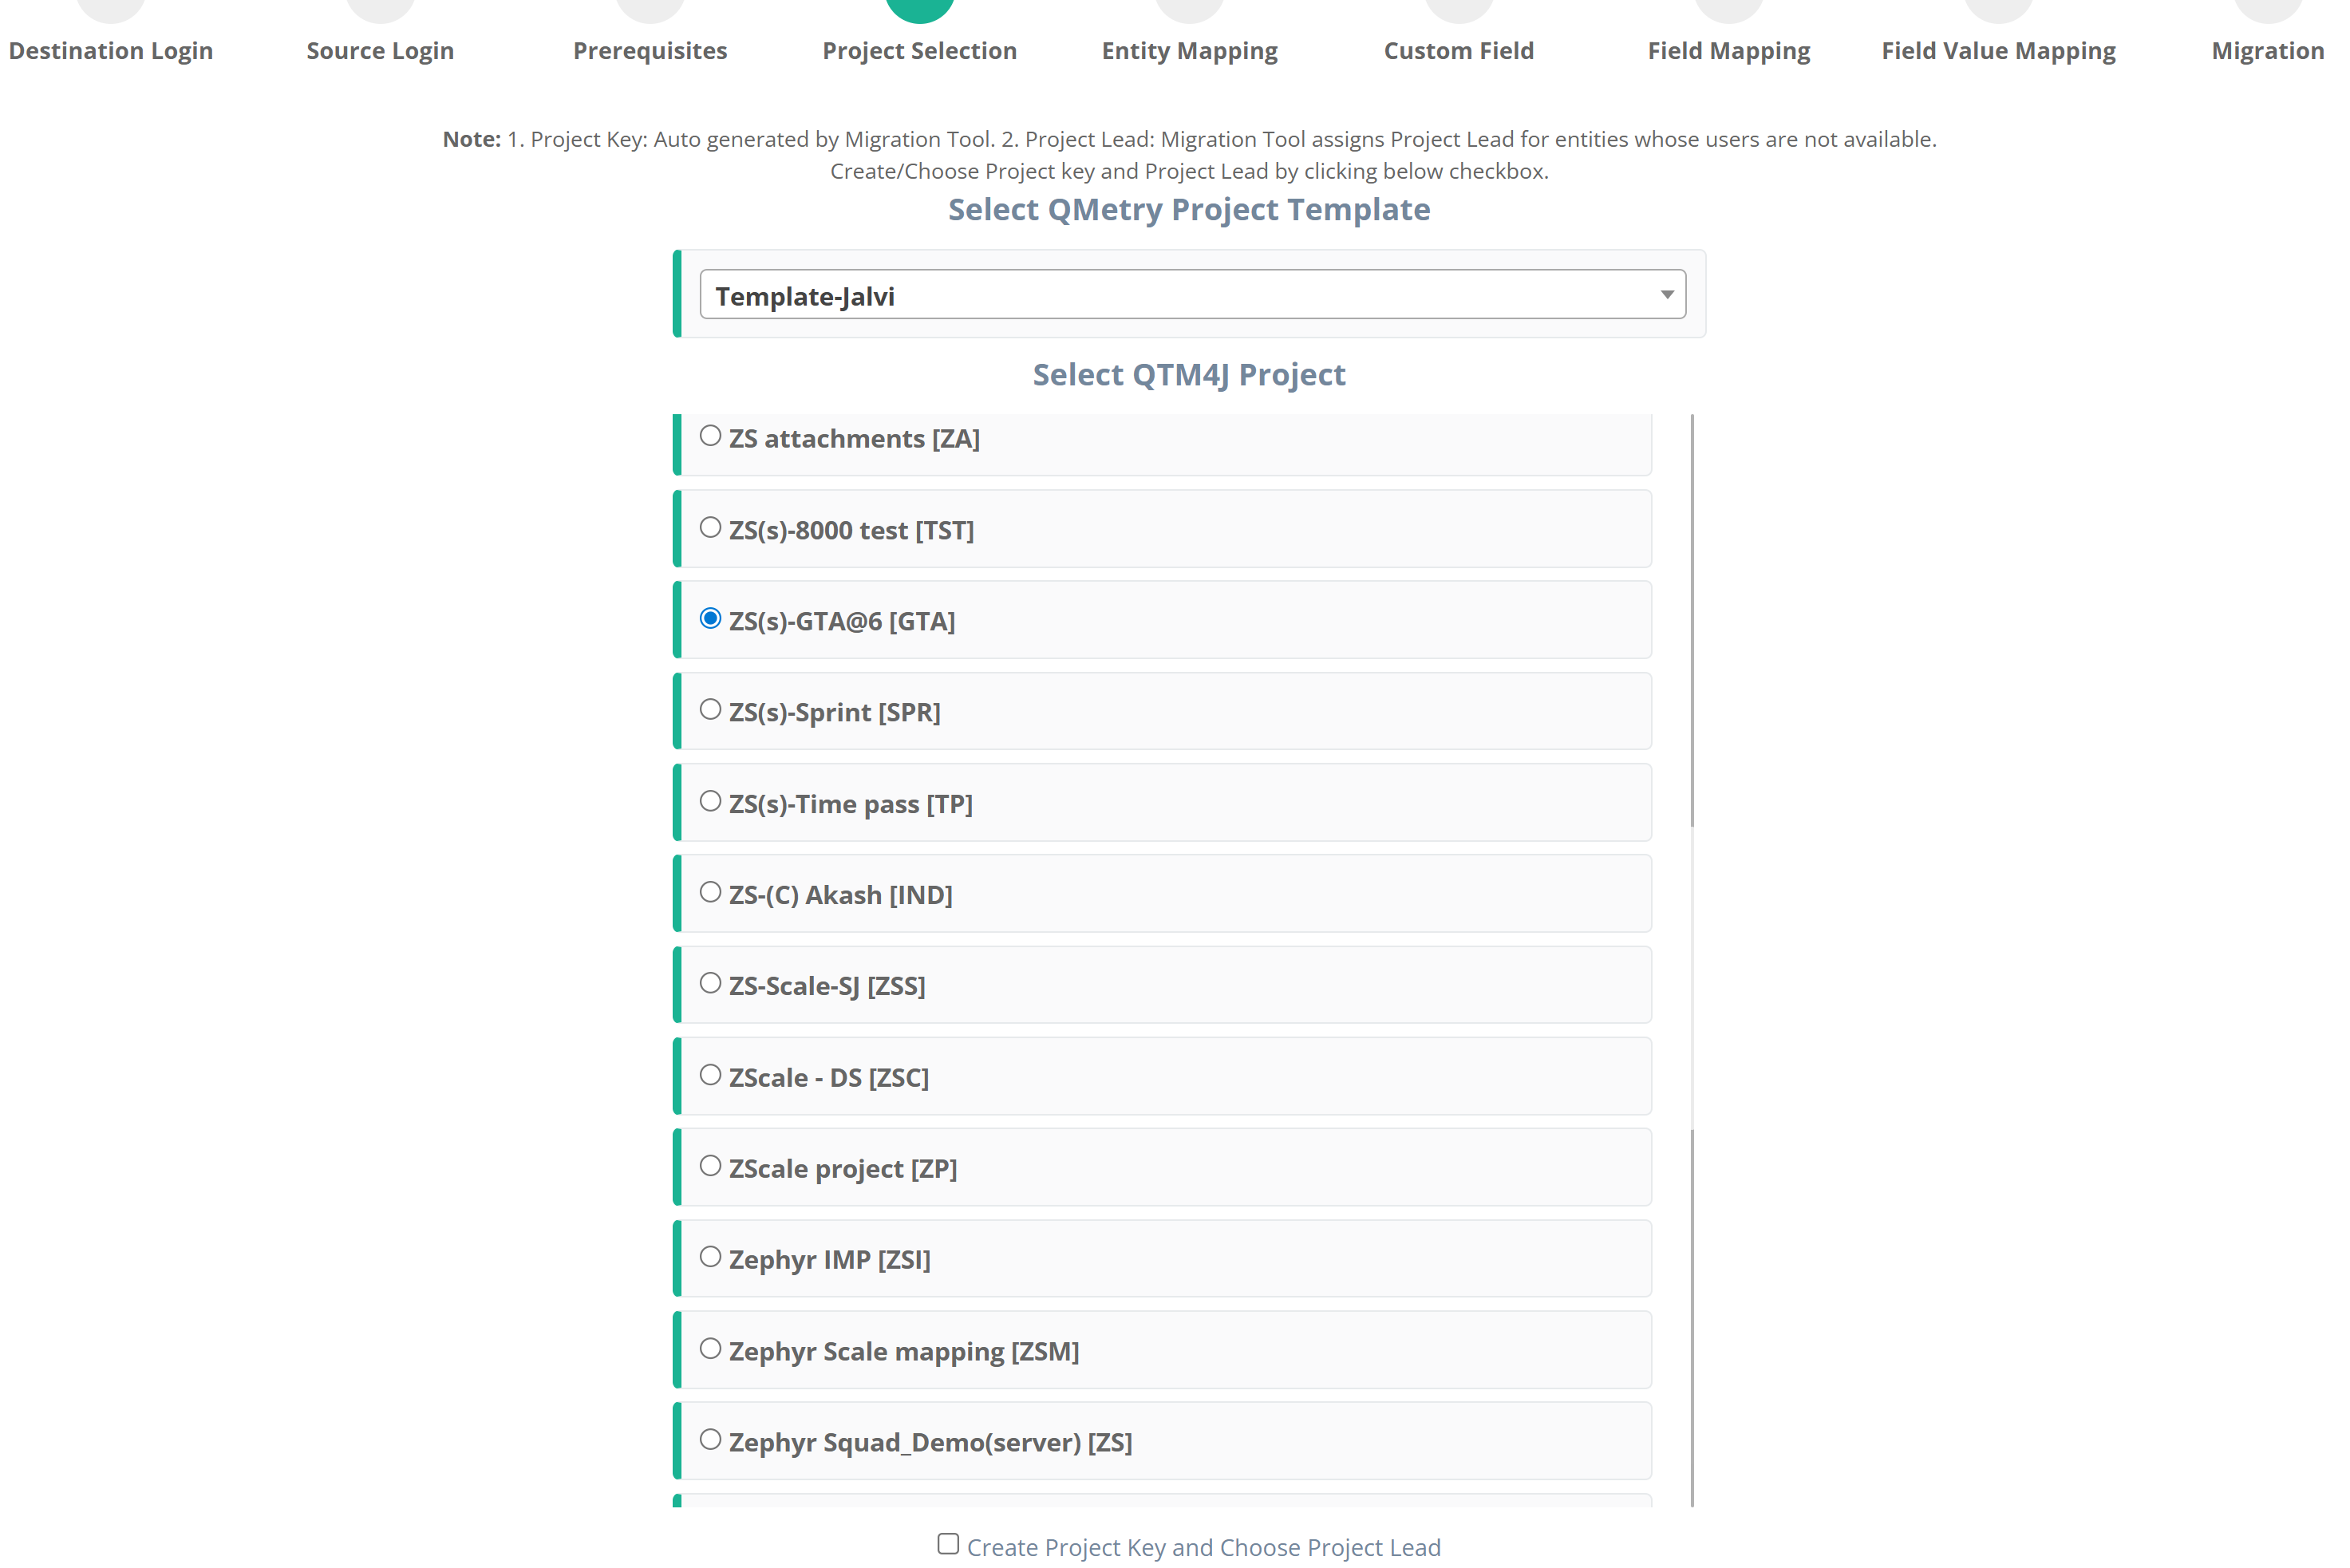Select ZS-Scale-SJ [ZSS] radio button

tap(710, 983)
